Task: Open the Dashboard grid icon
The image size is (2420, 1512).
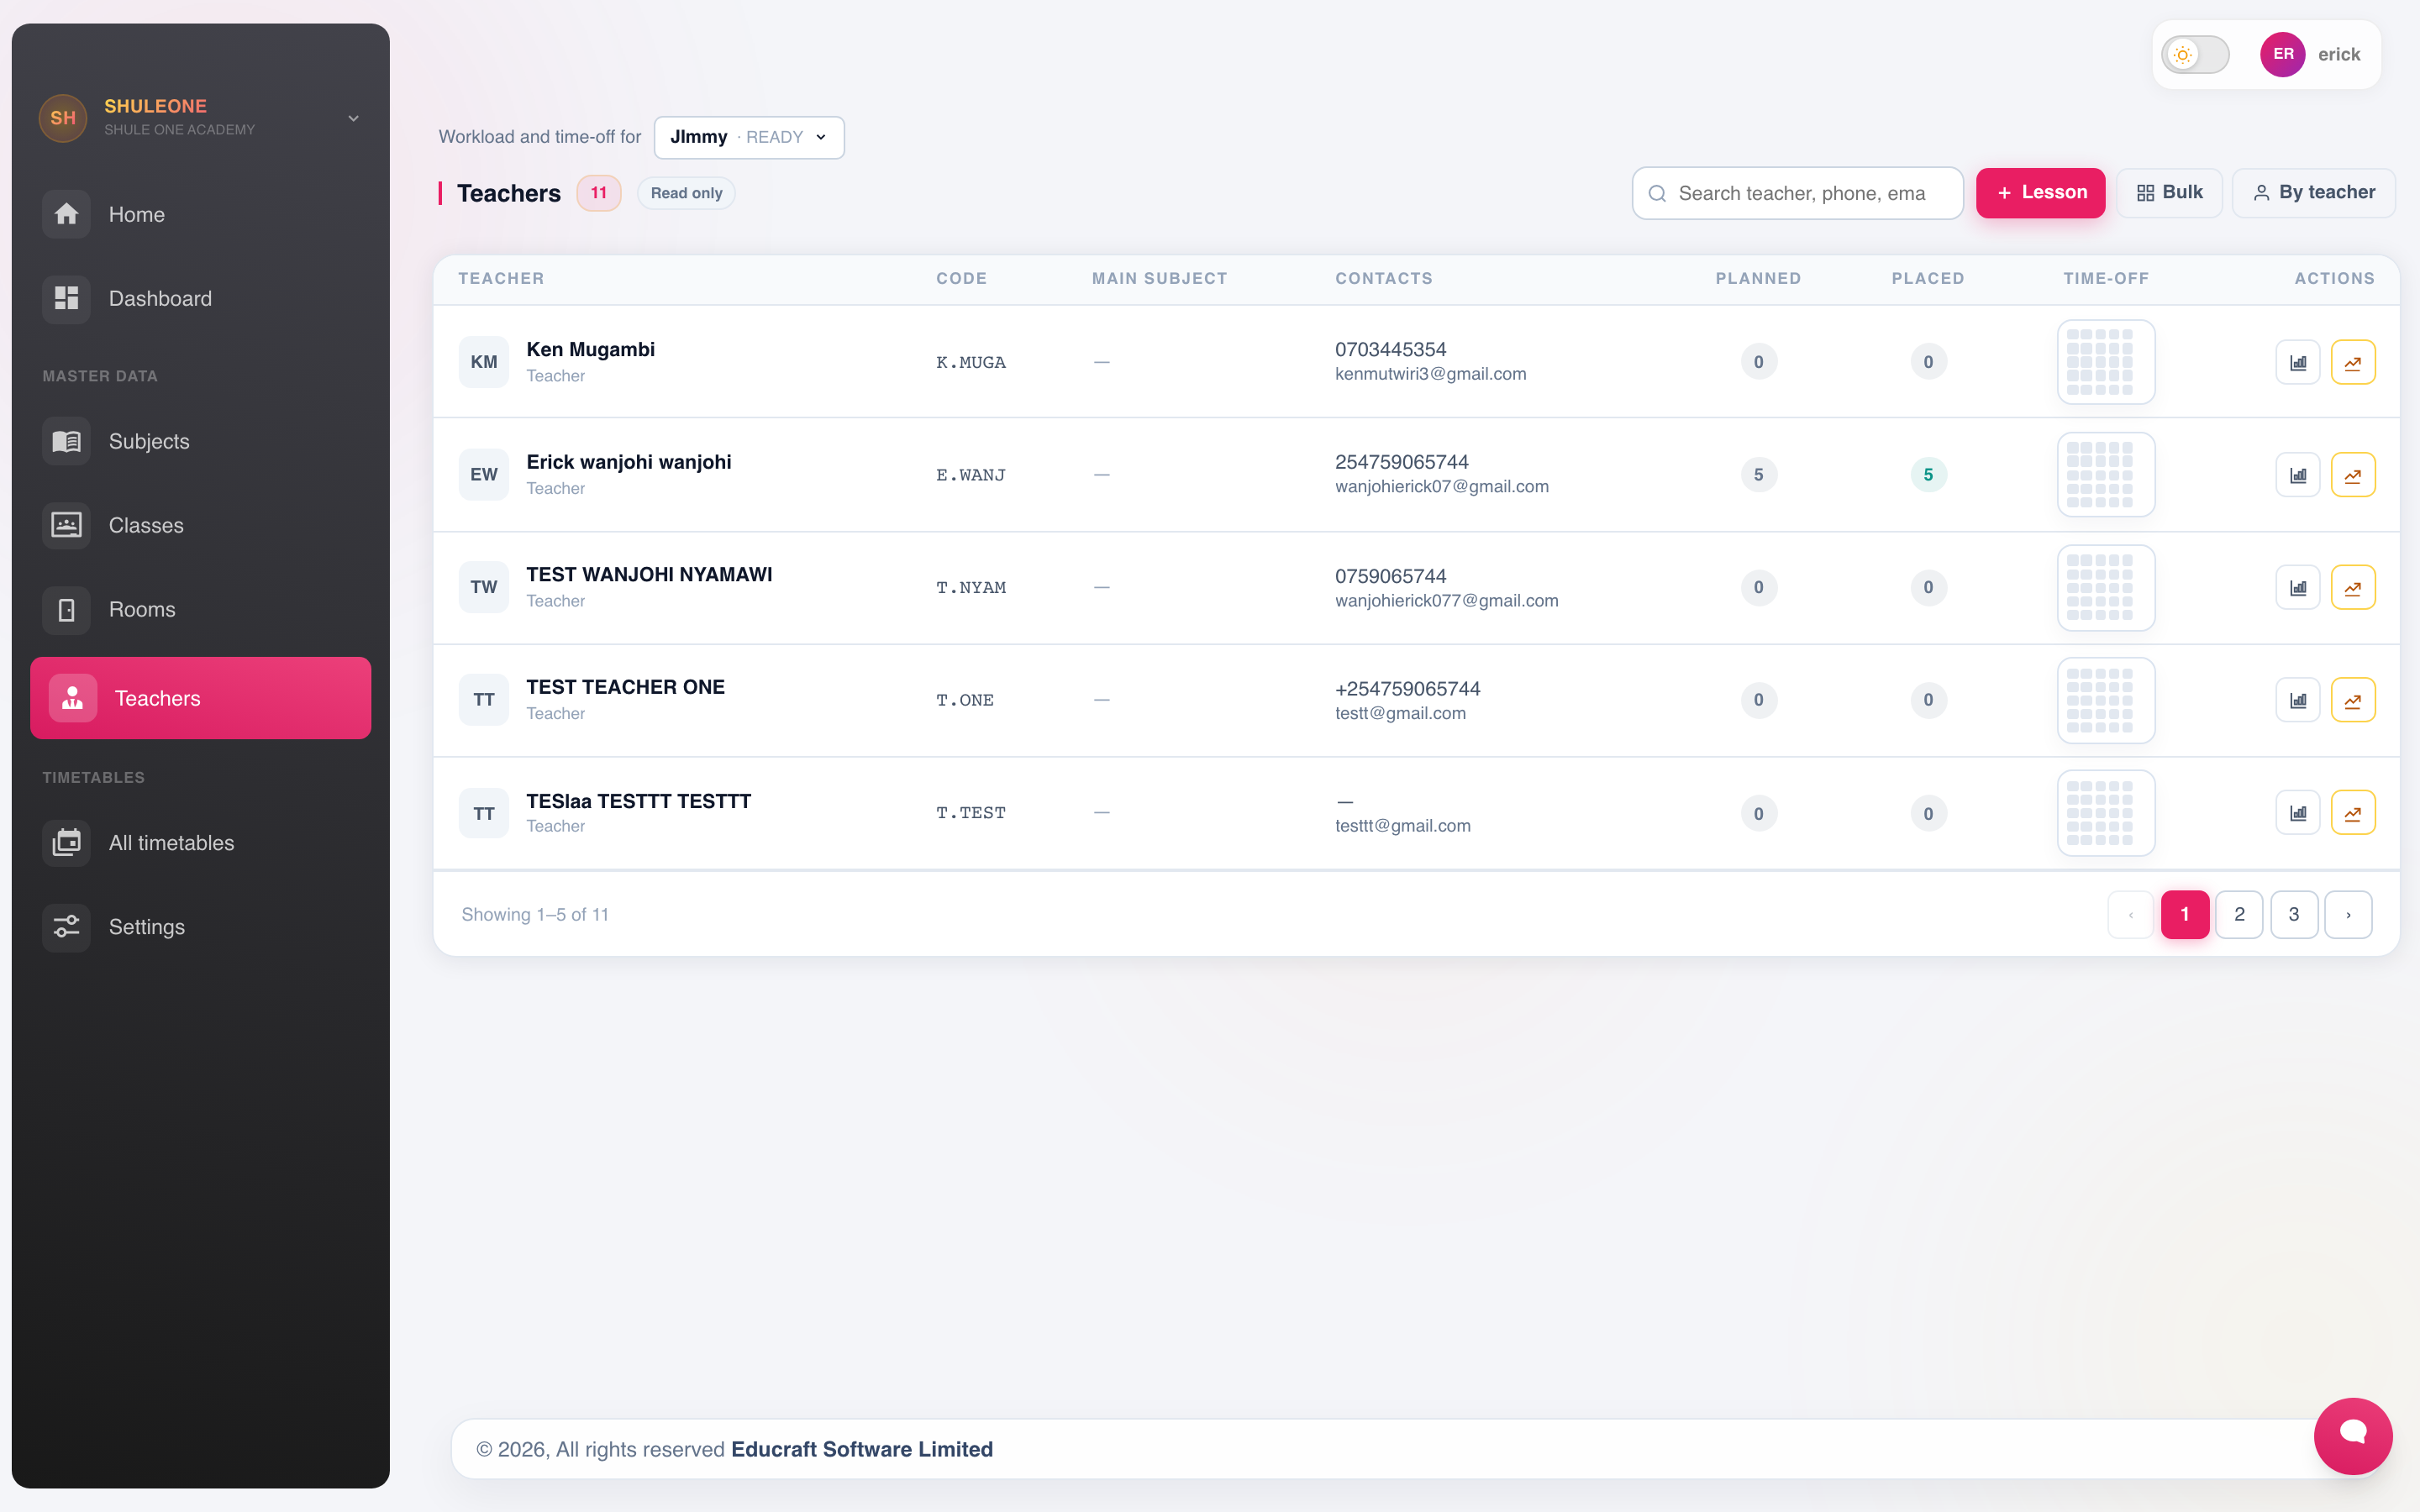Action: point(66,298)
